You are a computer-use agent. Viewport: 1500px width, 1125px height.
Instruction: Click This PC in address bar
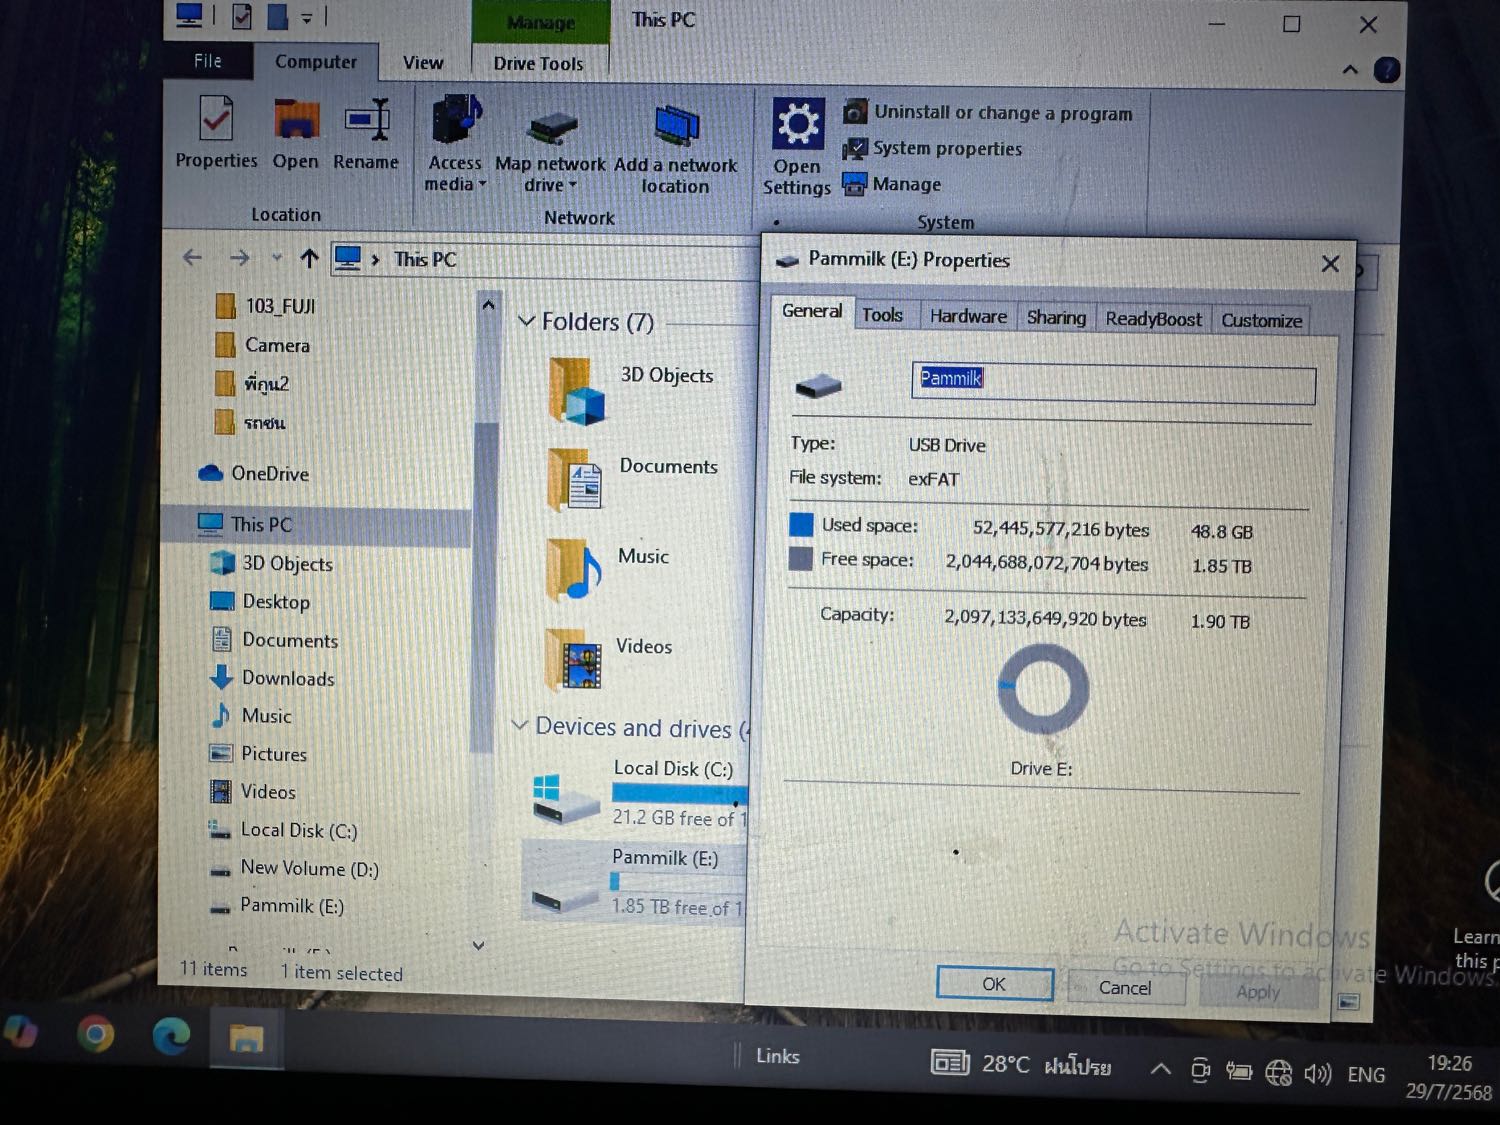[x=425, y=260]
